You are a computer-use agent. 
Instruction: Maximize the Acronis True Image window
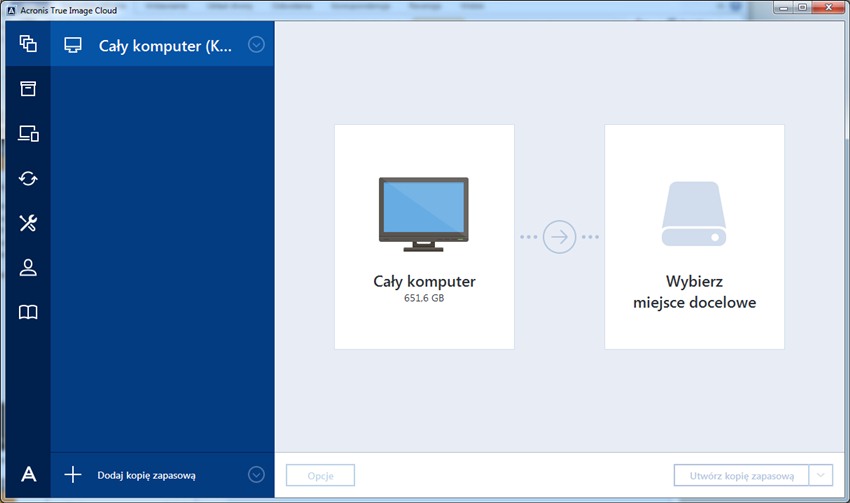802,8
